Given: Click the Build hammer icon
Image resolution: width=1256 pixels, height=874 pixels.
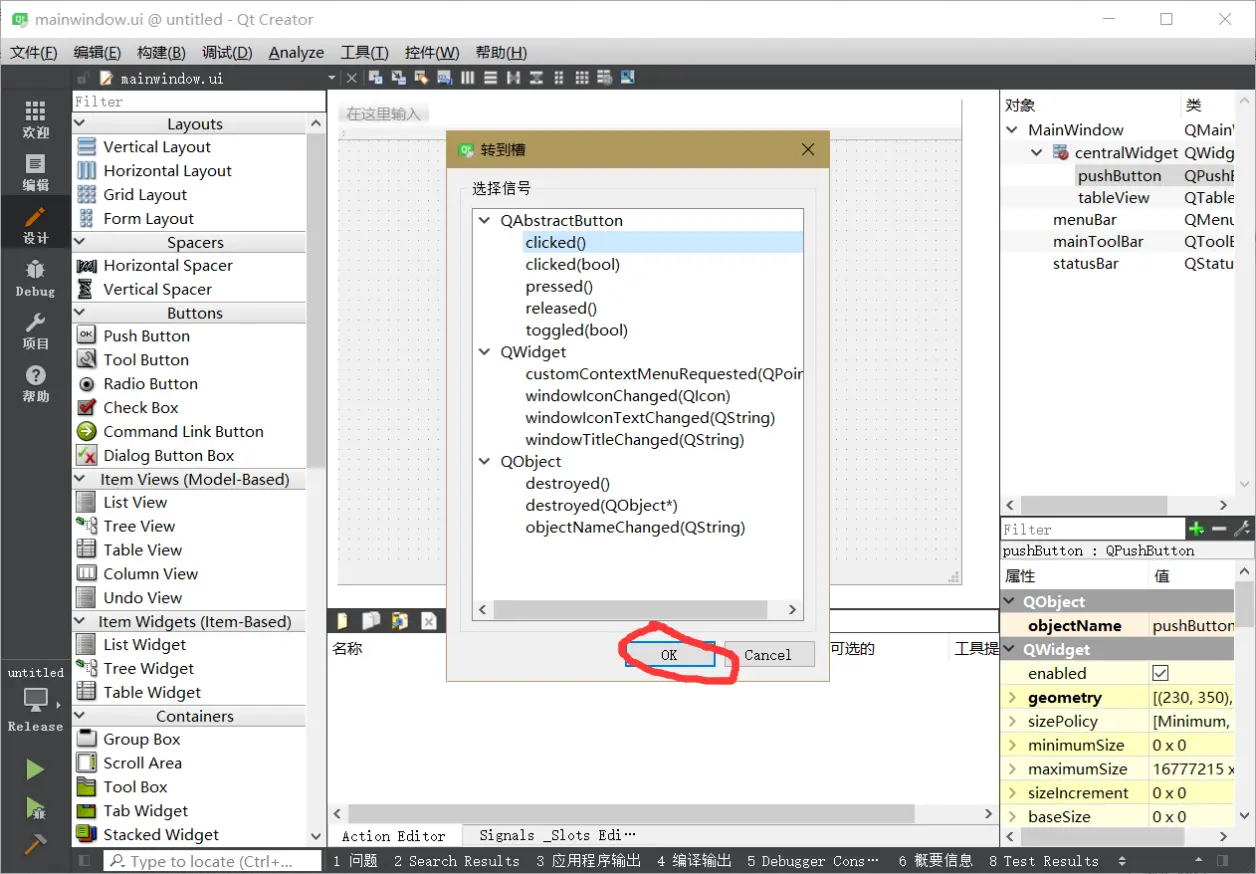Looking at the screenshot, I should coord(35,843).
